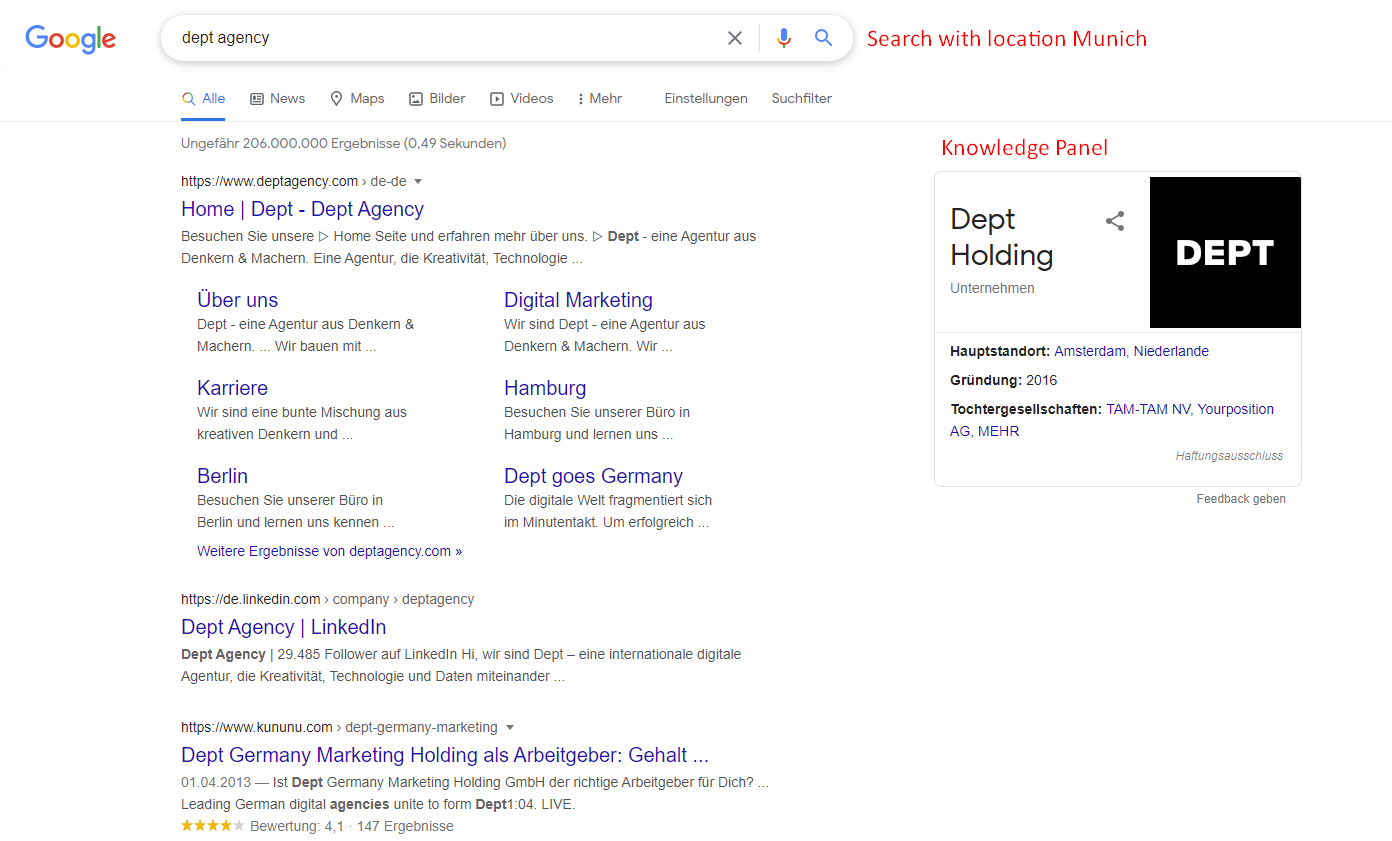
Task: Open the Digital Marketing sitelink
Action: pyautogui.click(x=578, y=300)
